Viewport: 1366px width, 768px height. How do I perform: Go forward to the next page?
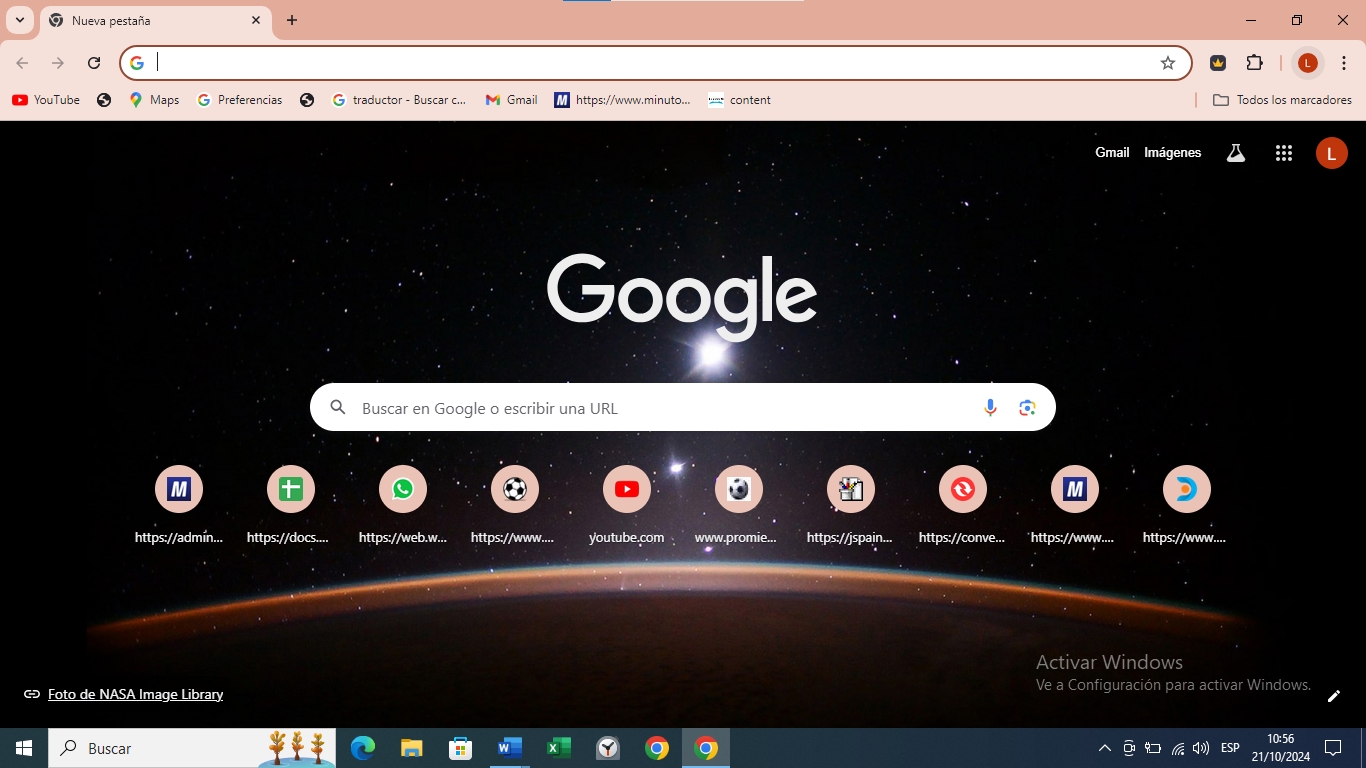coord(58,63)
